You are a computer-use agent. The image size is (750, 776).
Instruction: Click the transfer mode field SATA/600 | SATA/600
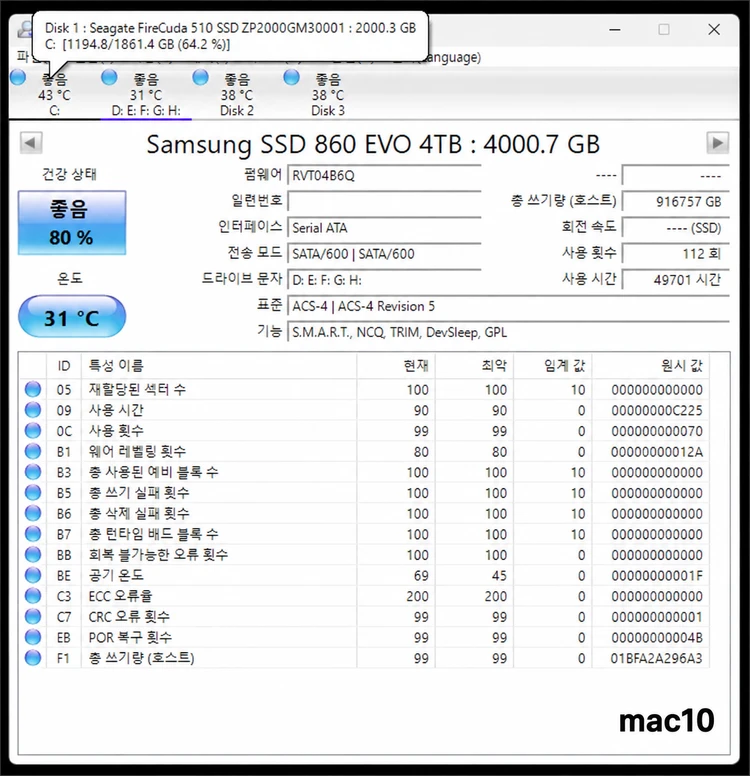pyautogui.click(x=384, y=254)
